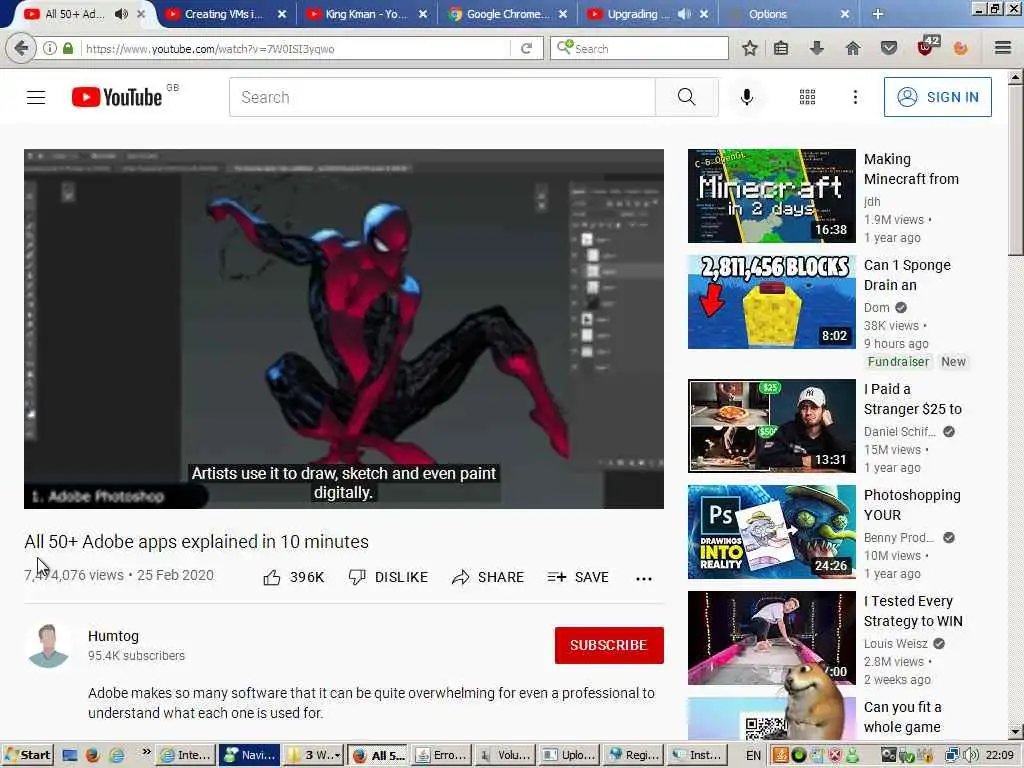Click the Fundraiser badge
Screen dimensions: 1024x768
click(x=898, y=362)
